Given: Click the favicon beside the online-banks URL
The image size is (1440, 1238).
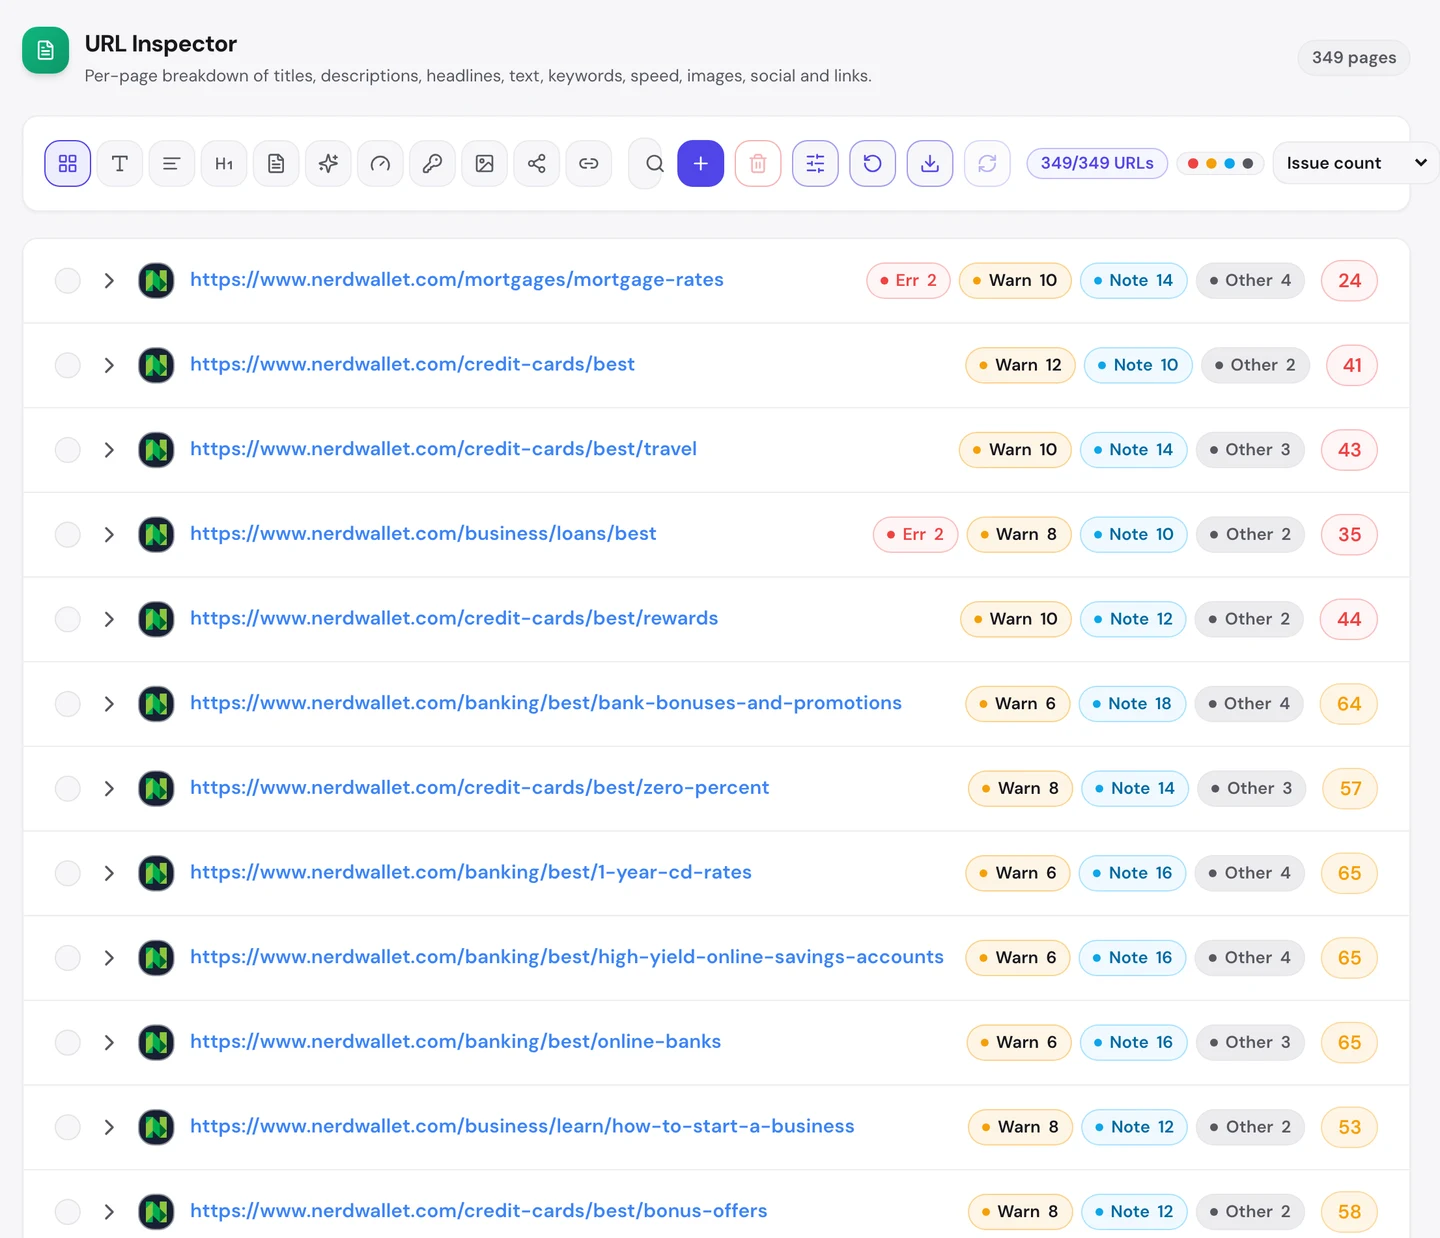Looking at the screenshot, I should click(x=156, y=1042).
